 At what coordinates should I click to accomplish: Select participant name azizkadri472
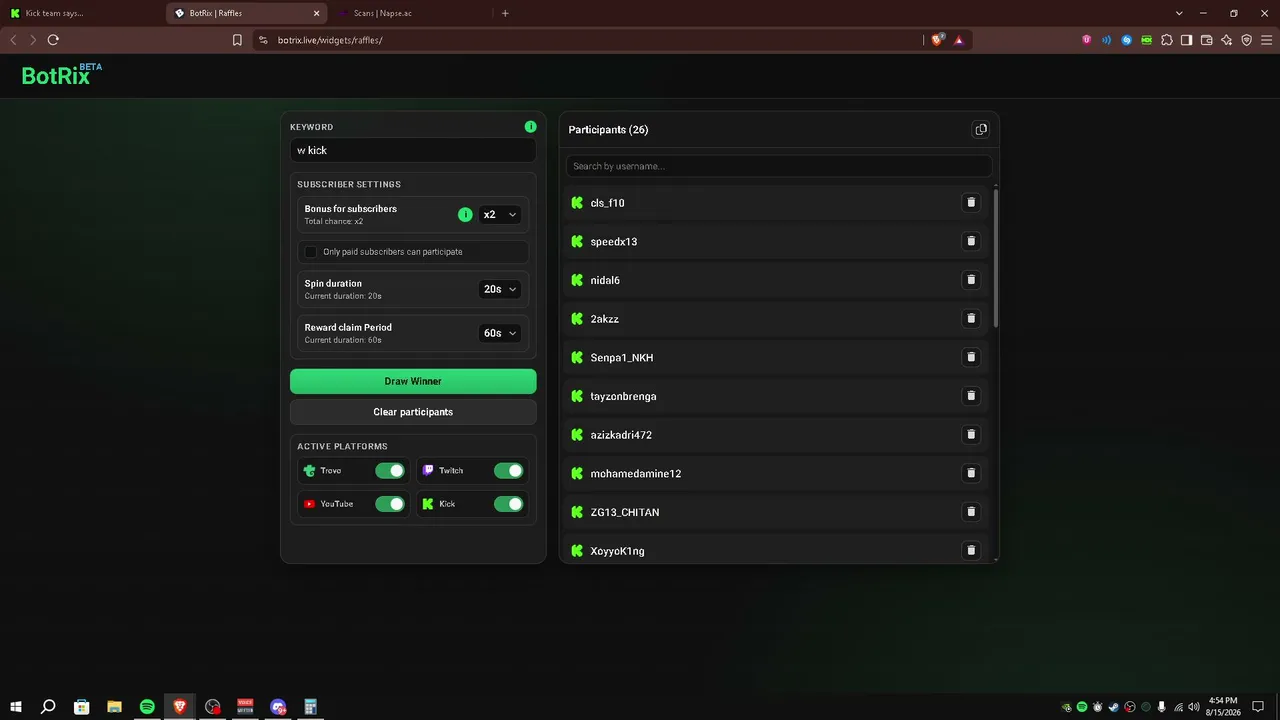621,435
